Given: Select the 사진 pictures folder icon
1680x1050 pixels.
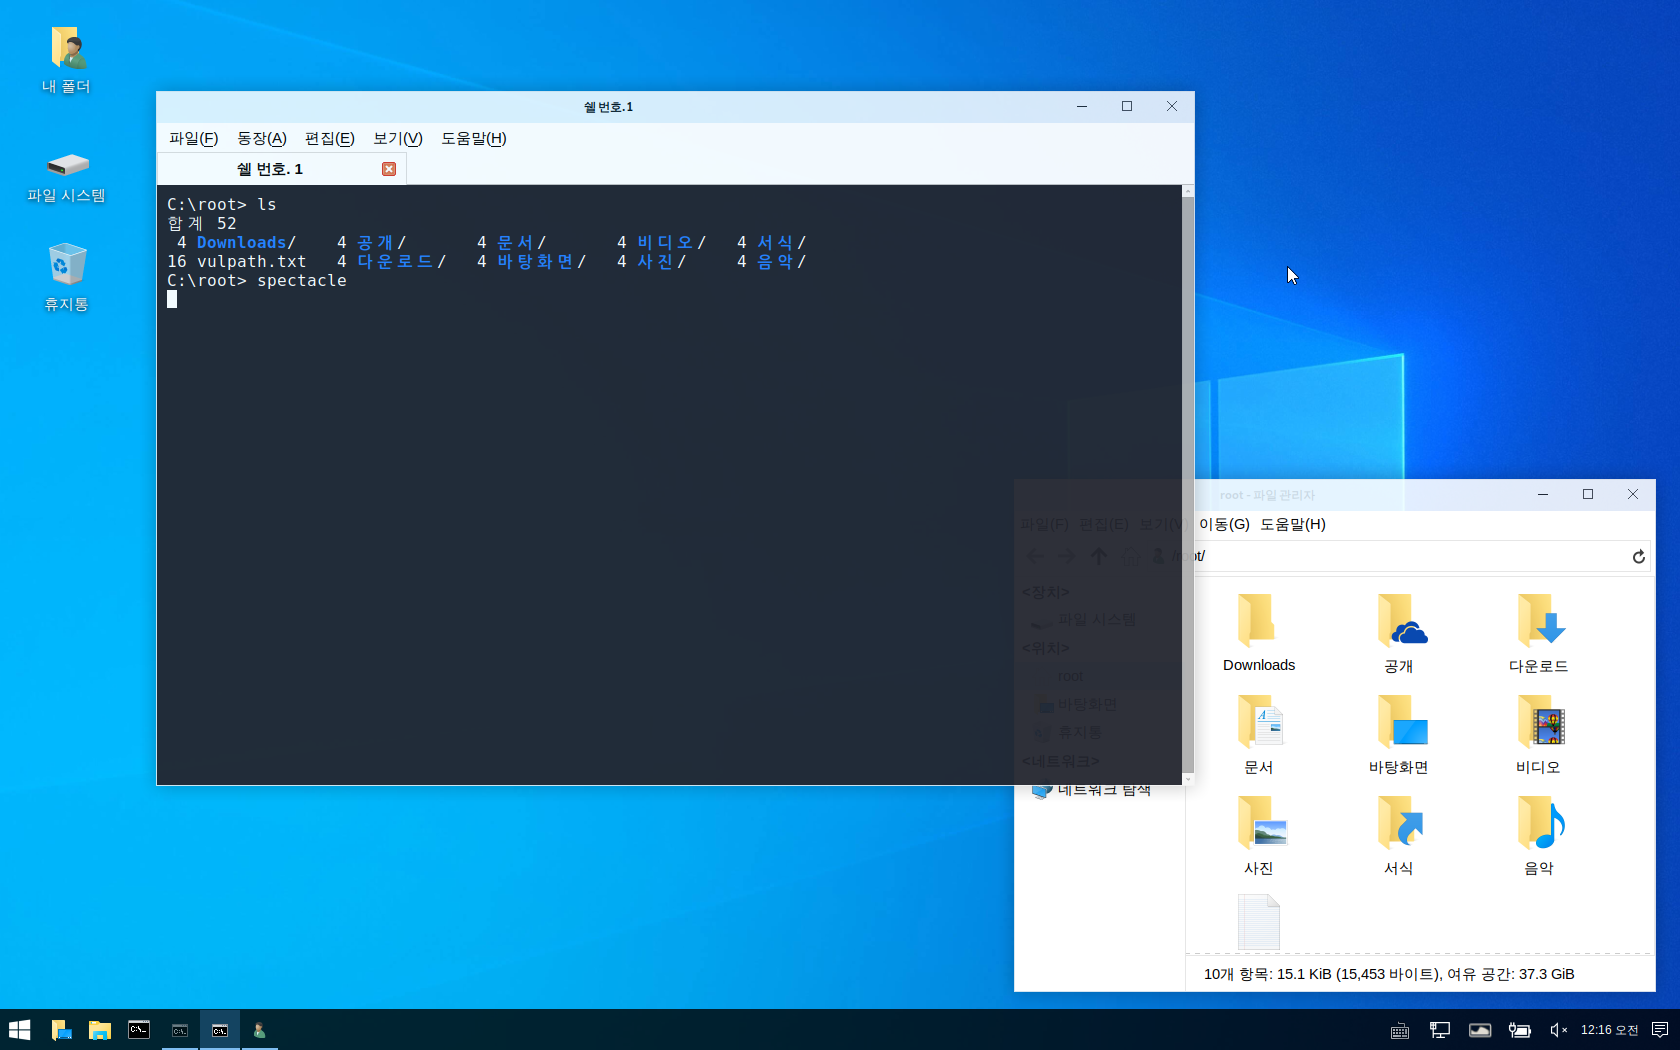Looking at the screenshot, I should click(1259, 836).
